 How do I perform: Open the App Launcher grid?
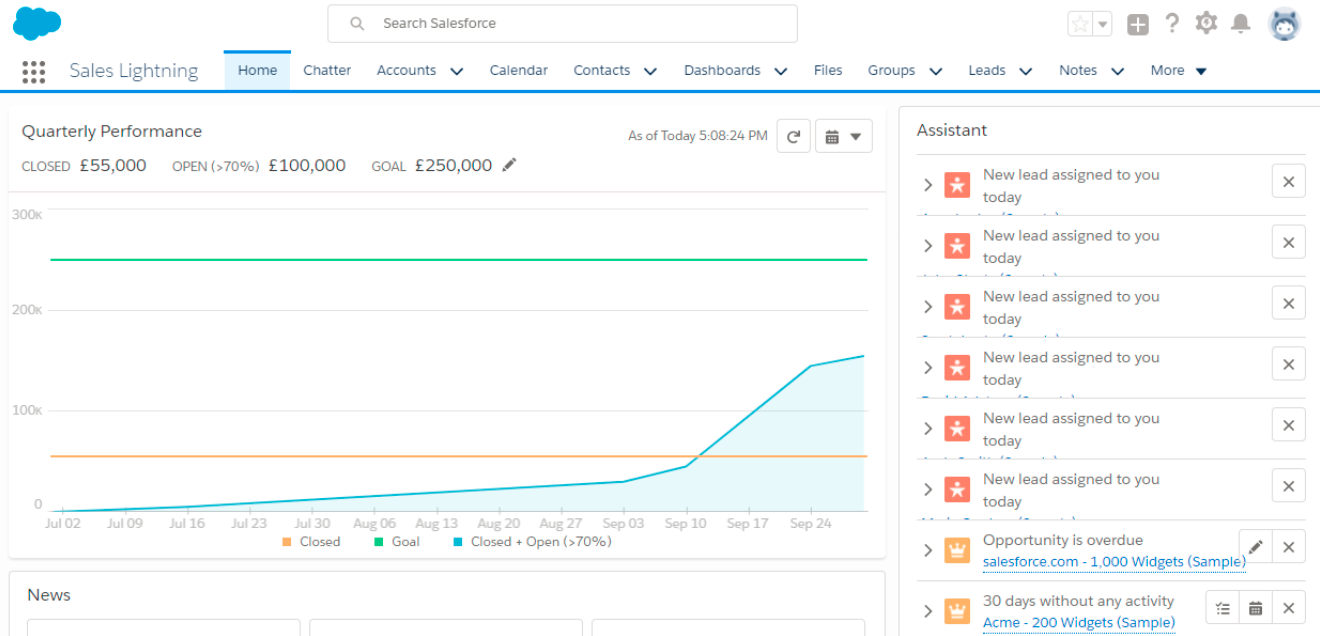tap(34, 71)
